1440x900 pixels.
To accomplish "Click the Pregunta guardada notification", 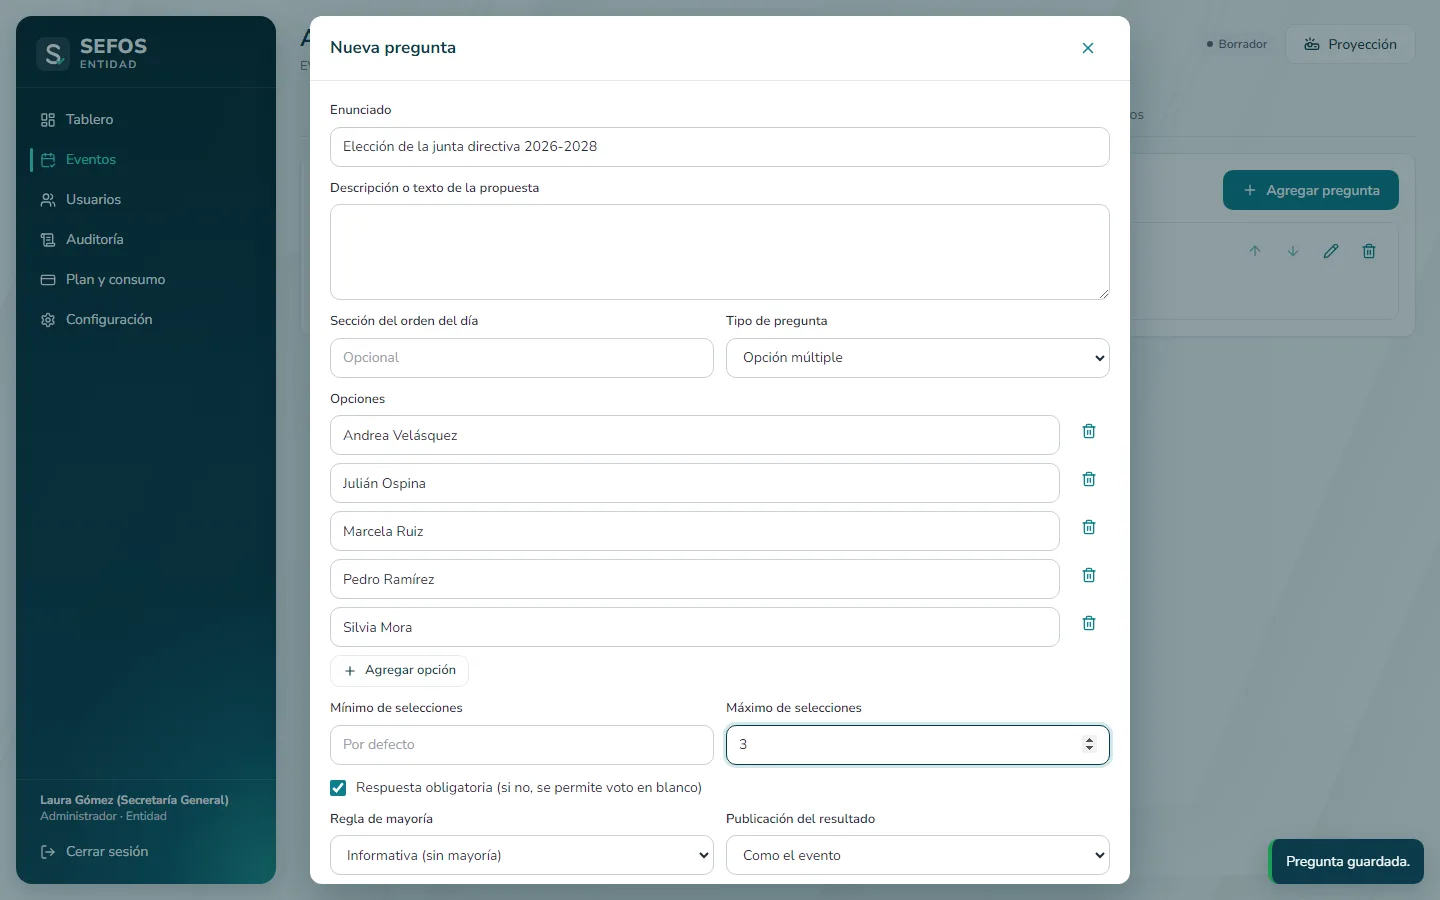I will pos(1346,861).
